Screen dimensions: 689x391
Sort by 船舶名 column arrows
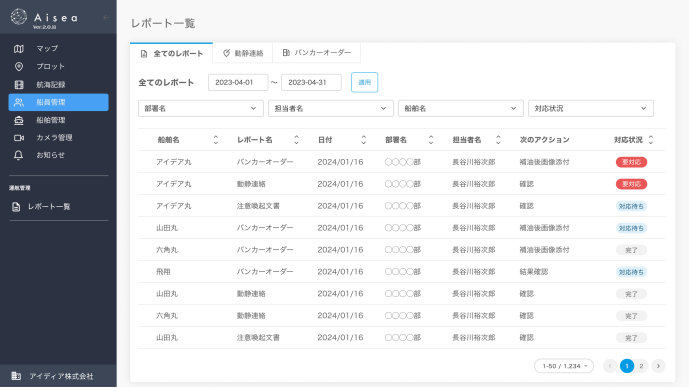[x=215, y=140]
